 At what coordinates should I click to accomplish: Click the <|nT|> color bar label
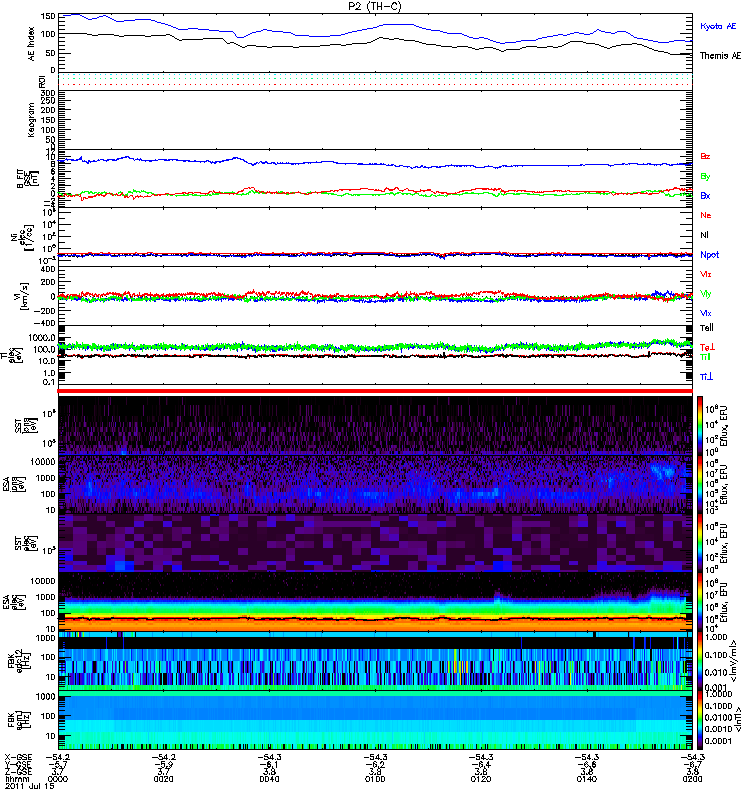737,719
